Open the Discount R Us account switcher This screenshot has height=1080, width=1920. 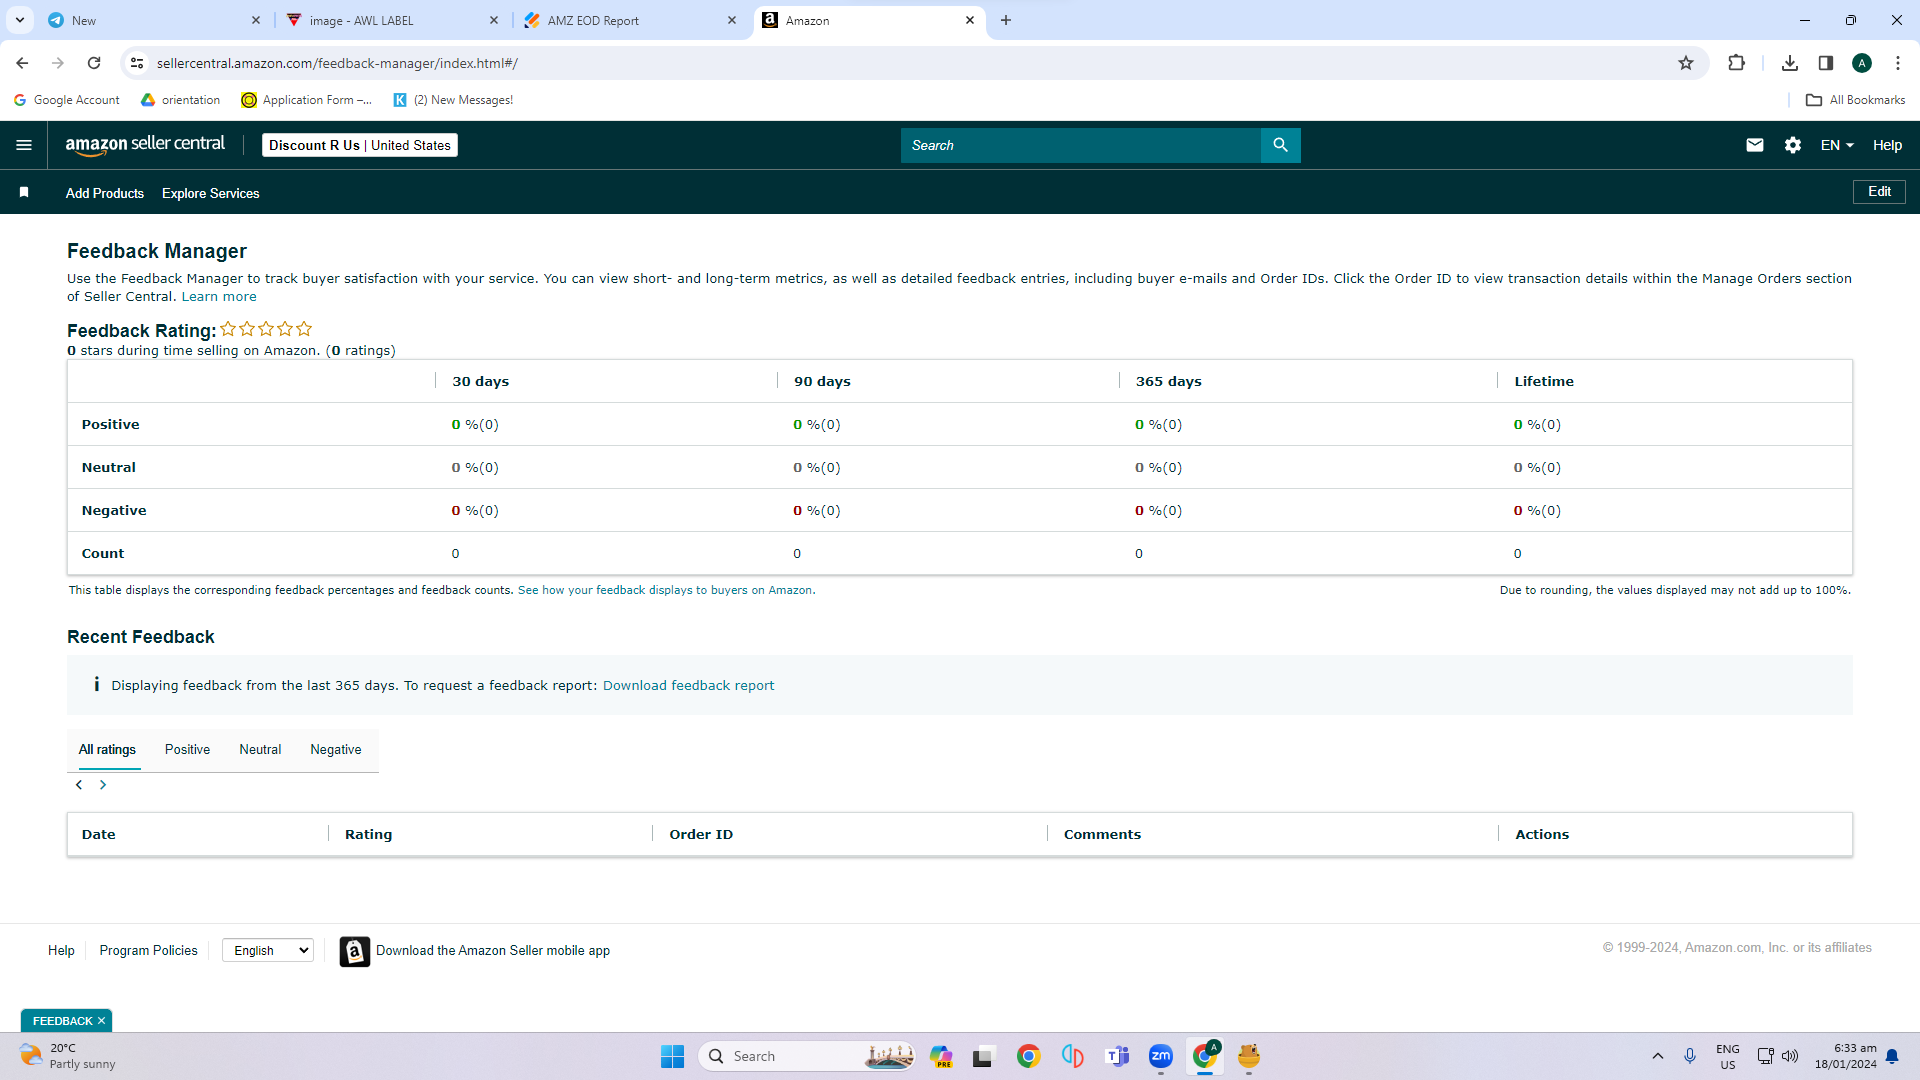tap(360, 145)
